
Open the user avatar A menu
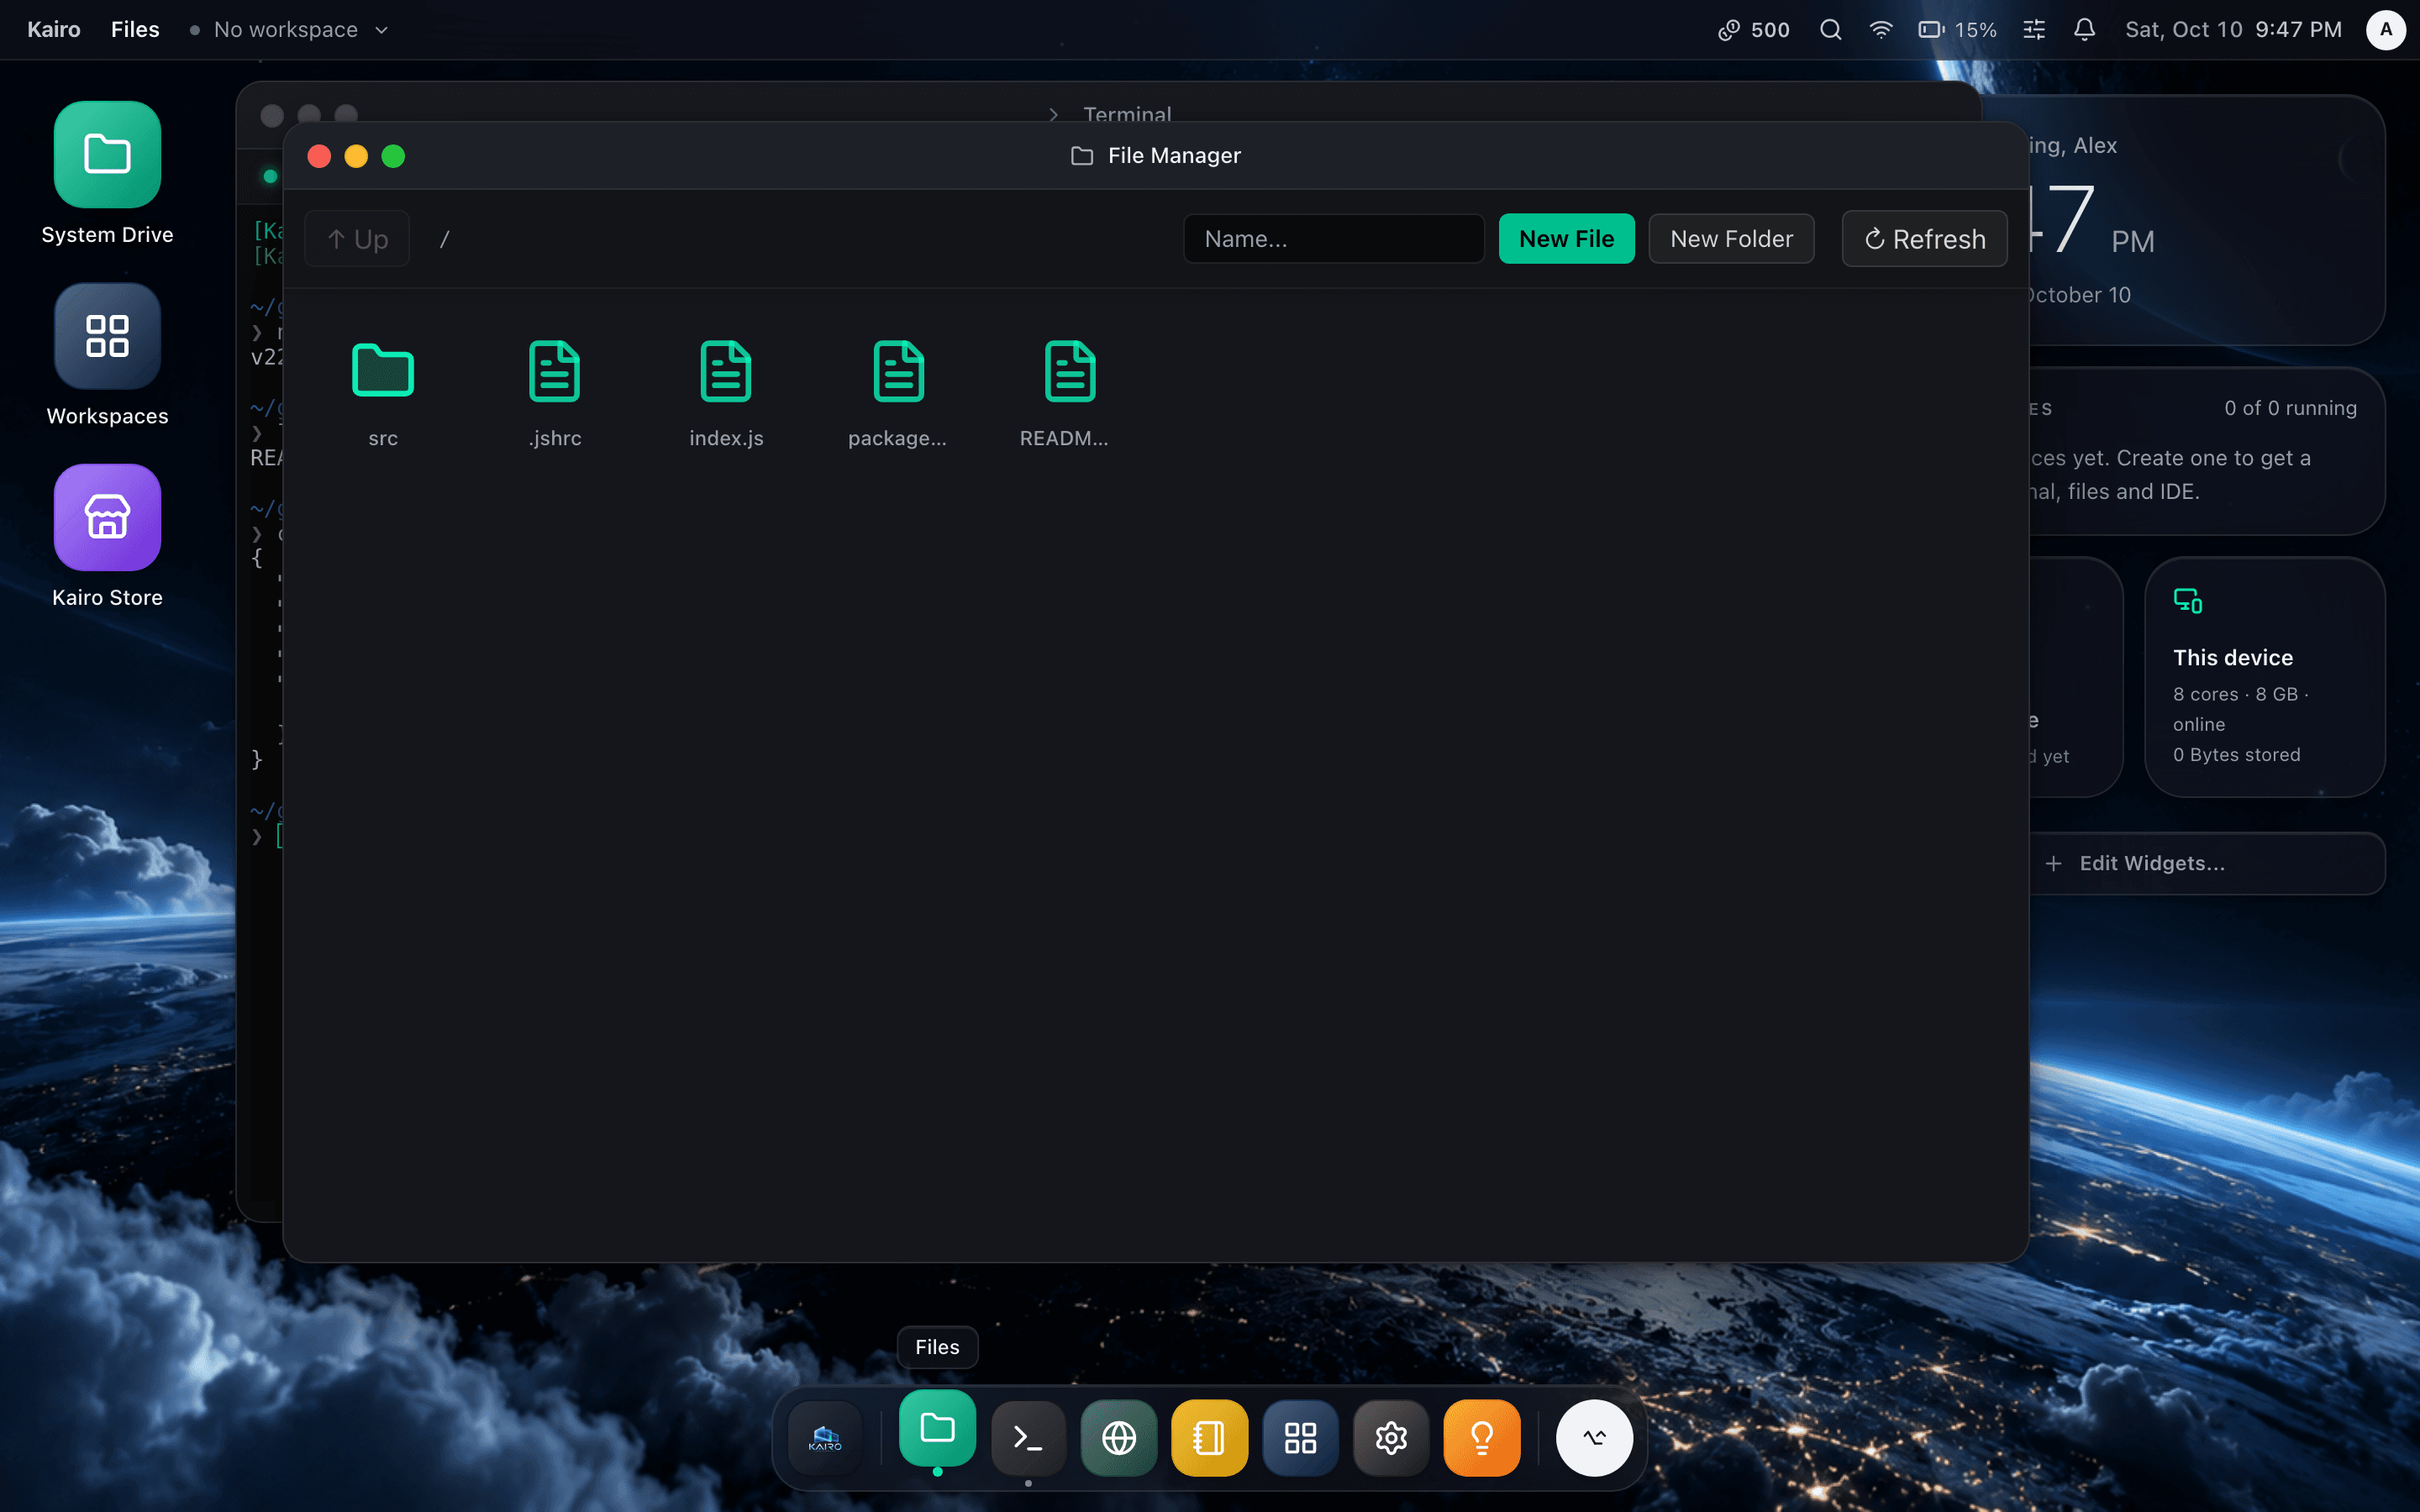pos(2386,29)
